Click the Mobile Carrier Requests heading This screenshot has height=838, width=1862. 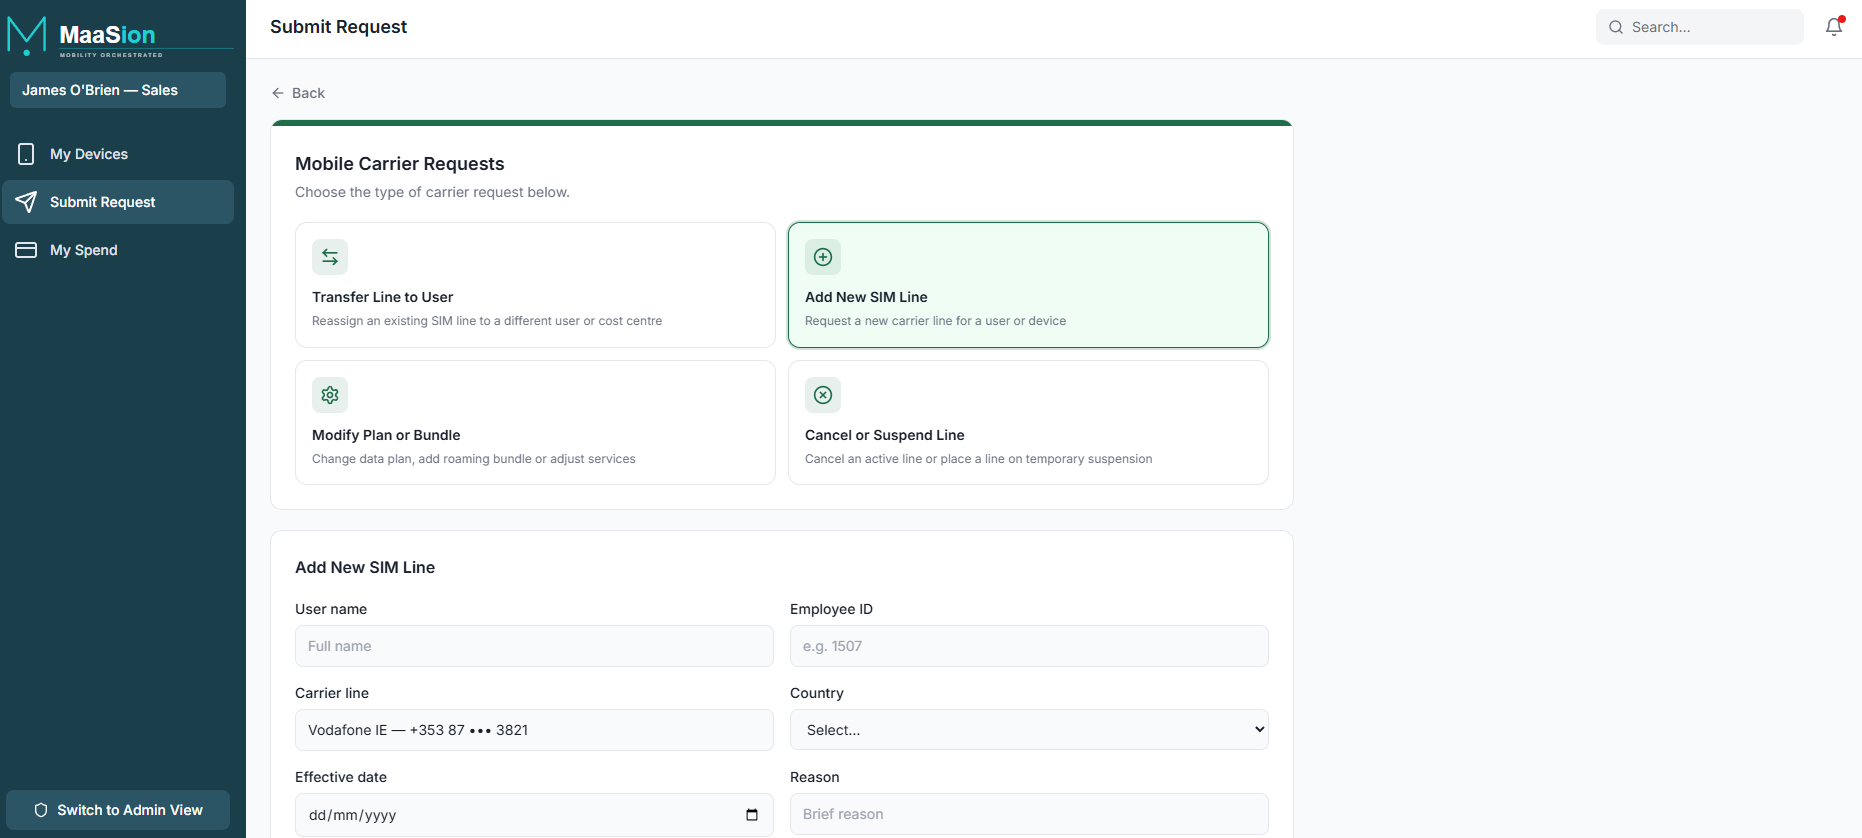click(x=399, y=164)
